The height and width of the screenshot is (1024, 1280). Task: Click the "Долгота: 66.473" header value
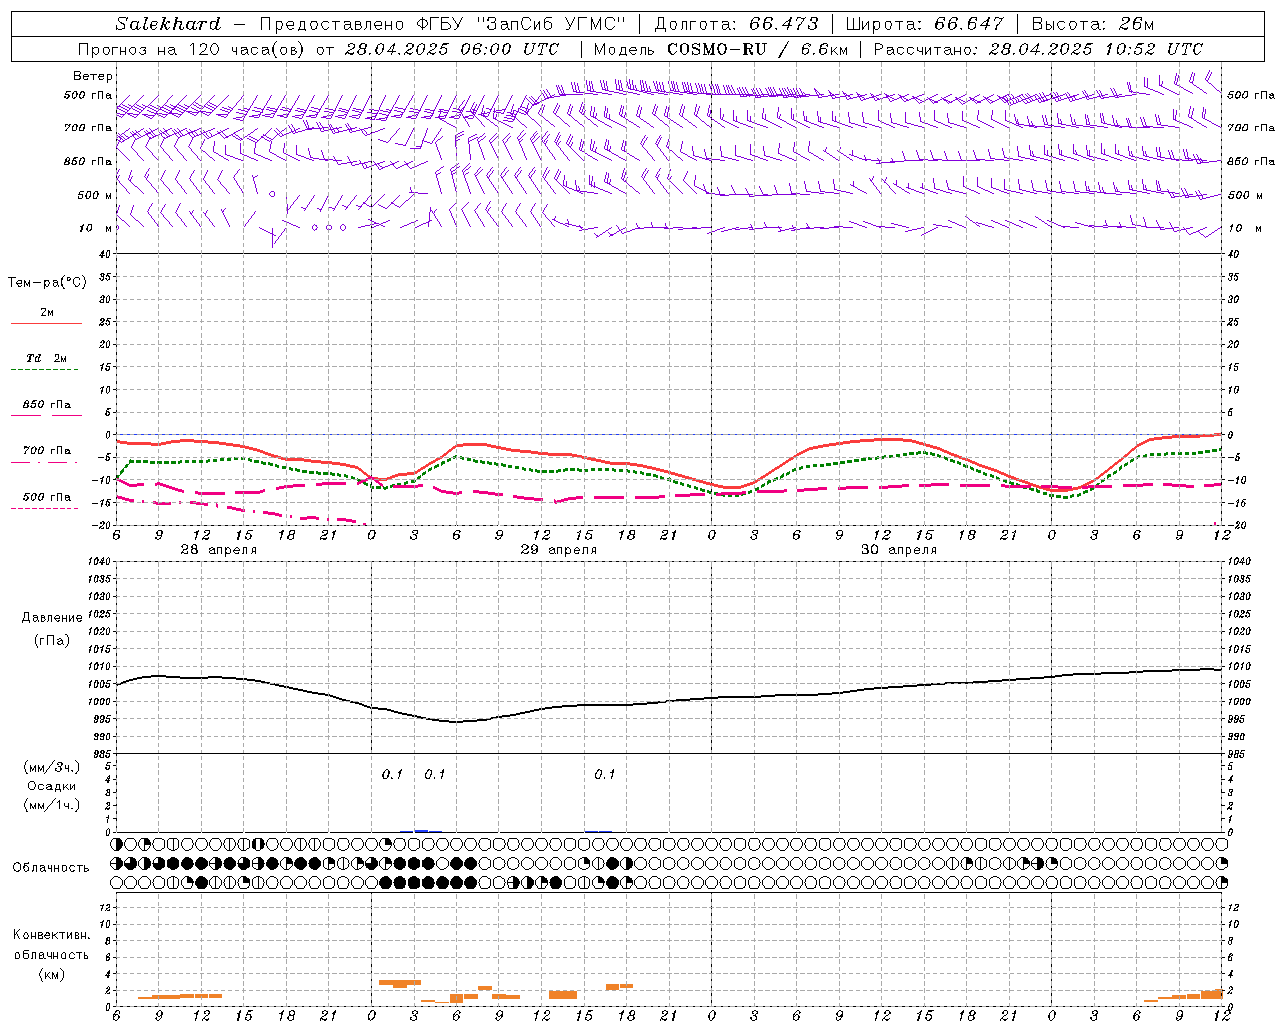click(736, 24)
